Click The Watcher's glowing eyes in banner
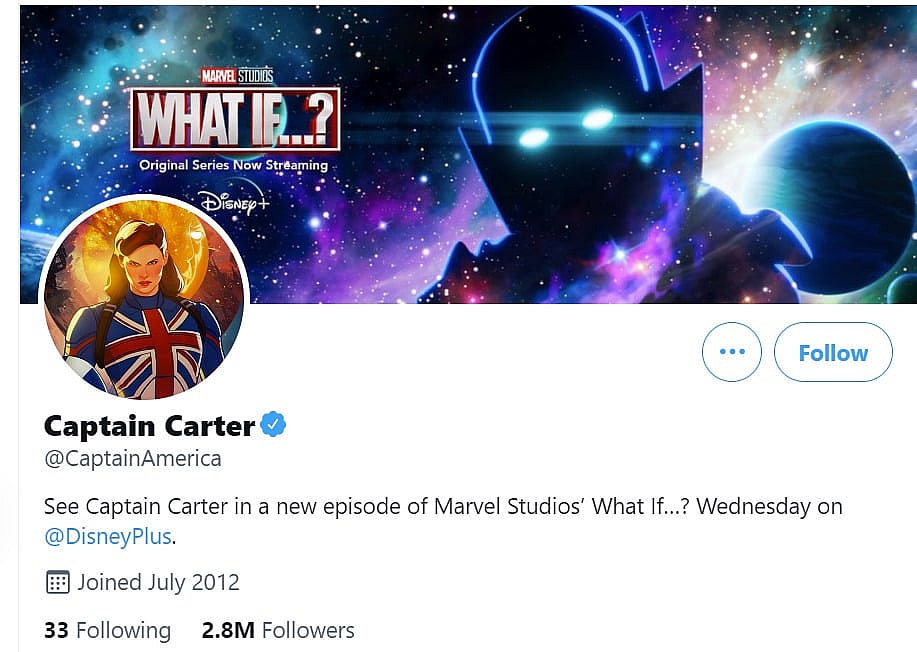 point(565,128)
